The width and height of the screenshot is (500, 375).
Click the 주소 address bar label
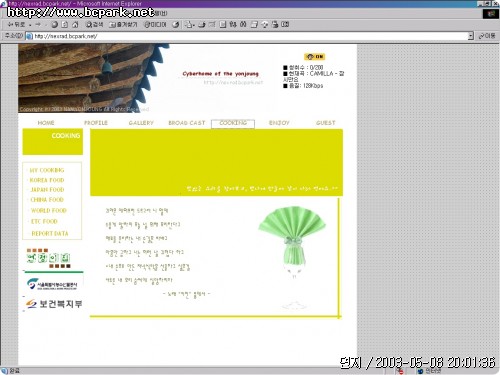click(13, 35)
